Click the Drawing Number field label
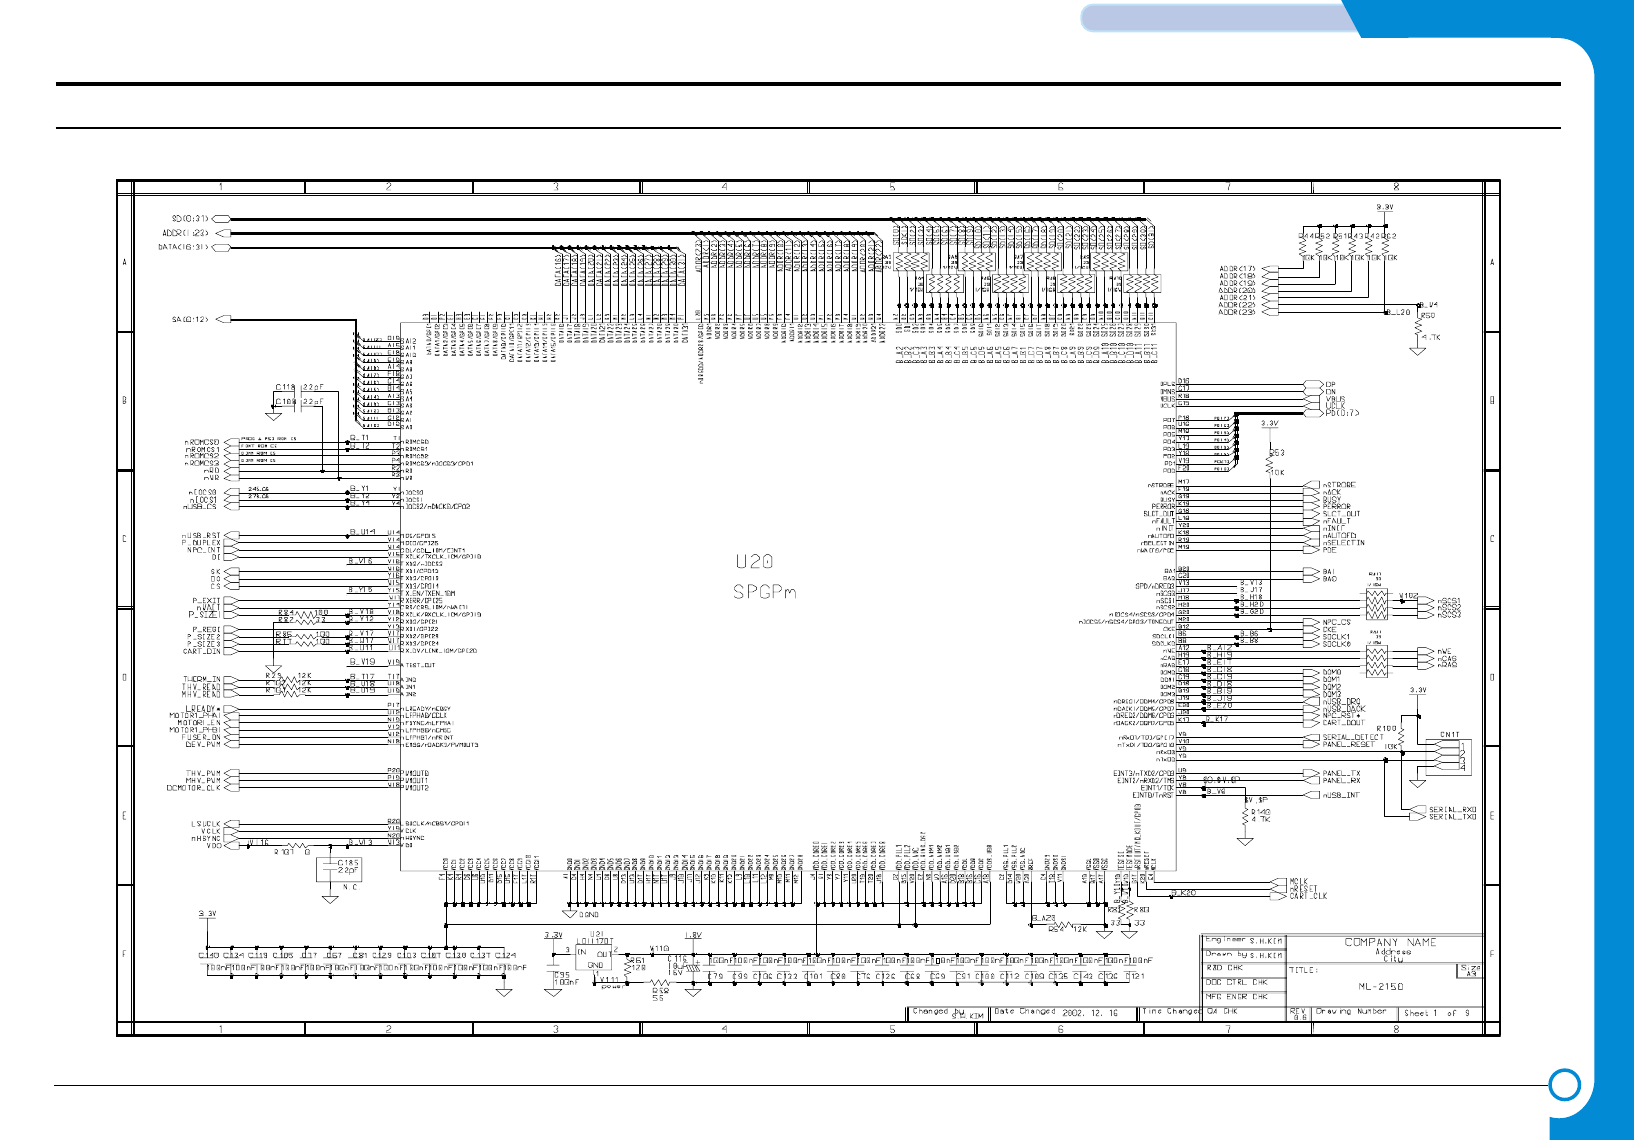This screenshot has height=1140, width=1634. coord(1350,1011)
